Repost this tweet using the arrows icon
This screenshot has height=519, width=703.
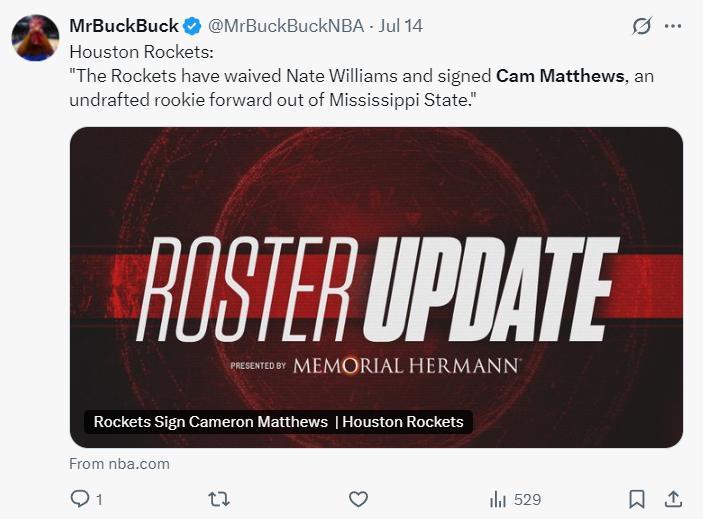217,499
